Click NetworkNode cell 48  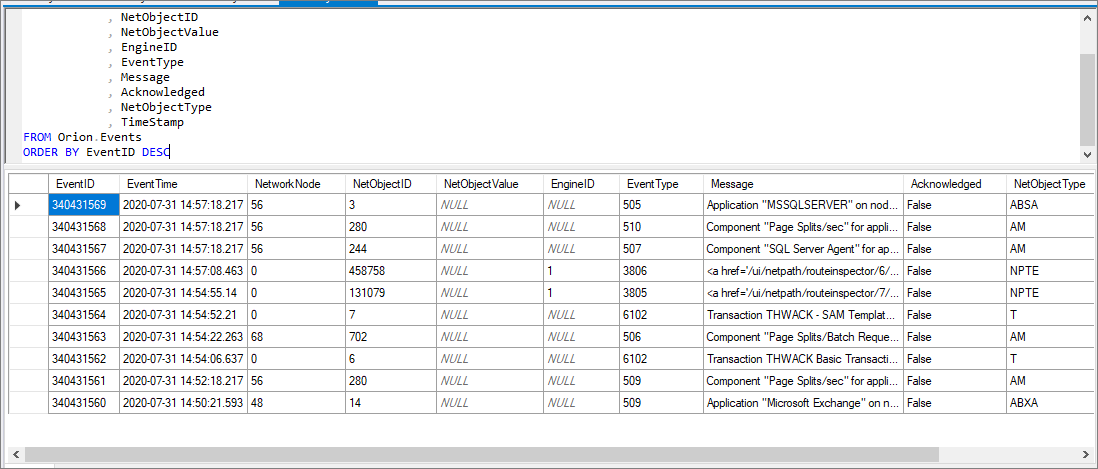[x=296, y=402]
